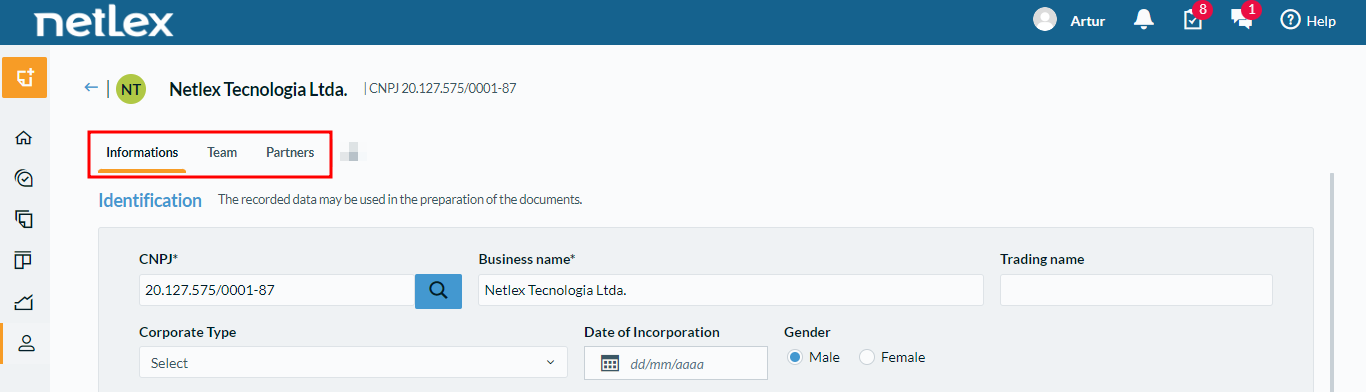Click the empty Trading name field

click(x=1136, y=290)
